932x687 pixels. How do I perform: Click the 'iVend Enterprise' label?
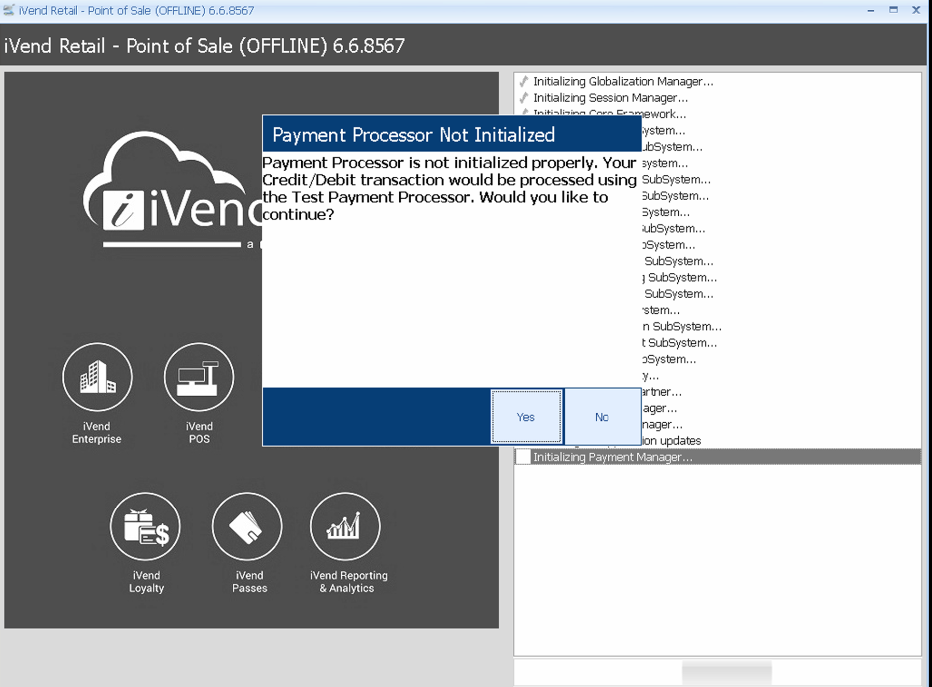pyautogui.click(x=97, y=433)
